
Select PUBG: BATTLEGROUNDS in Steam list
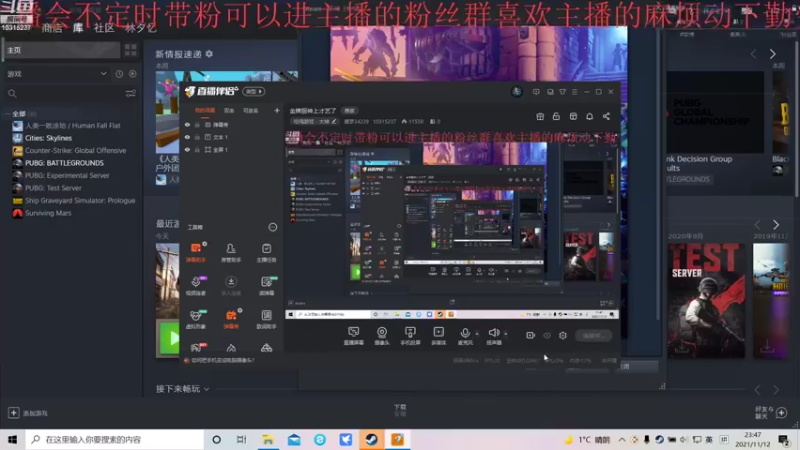pyautogui.click(x=64, y=163)
